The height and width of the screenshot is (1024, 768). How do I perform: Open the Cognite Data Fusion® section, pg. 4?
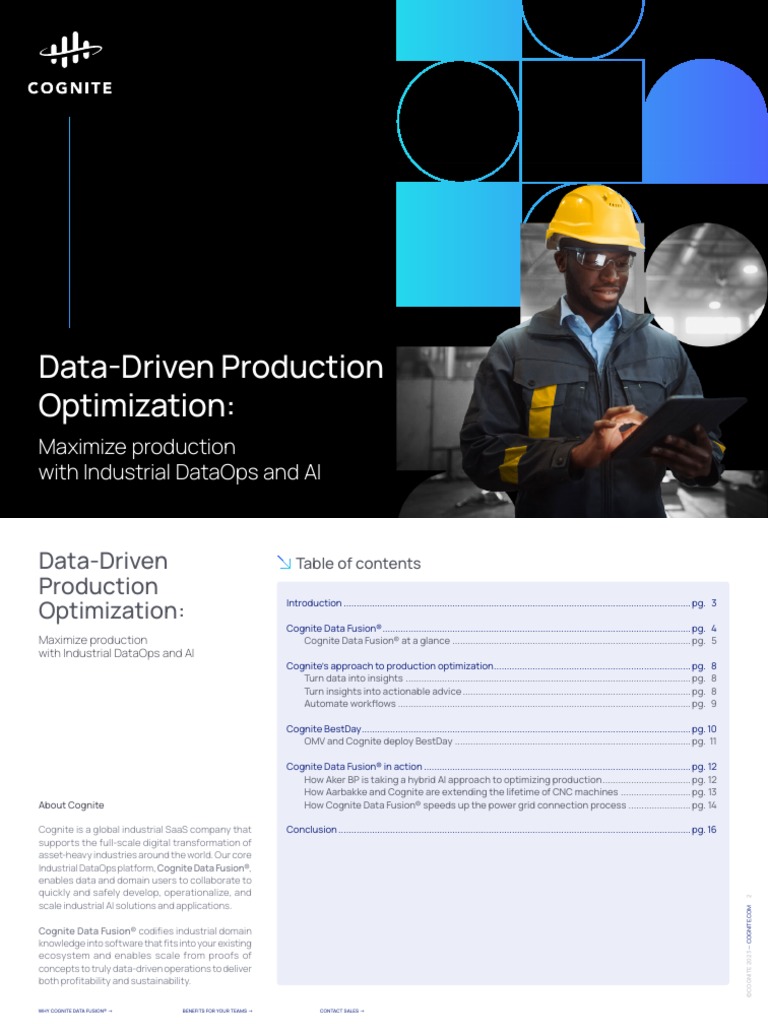point(501,628)
